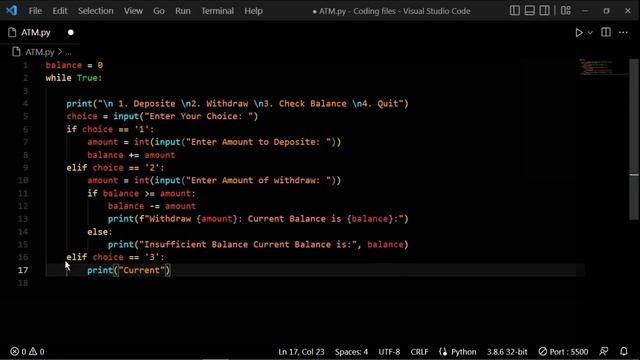Viewport: 640px width, 360px height.
Task: Expand the run options dropdown arrow
Action: coord(590,33)
